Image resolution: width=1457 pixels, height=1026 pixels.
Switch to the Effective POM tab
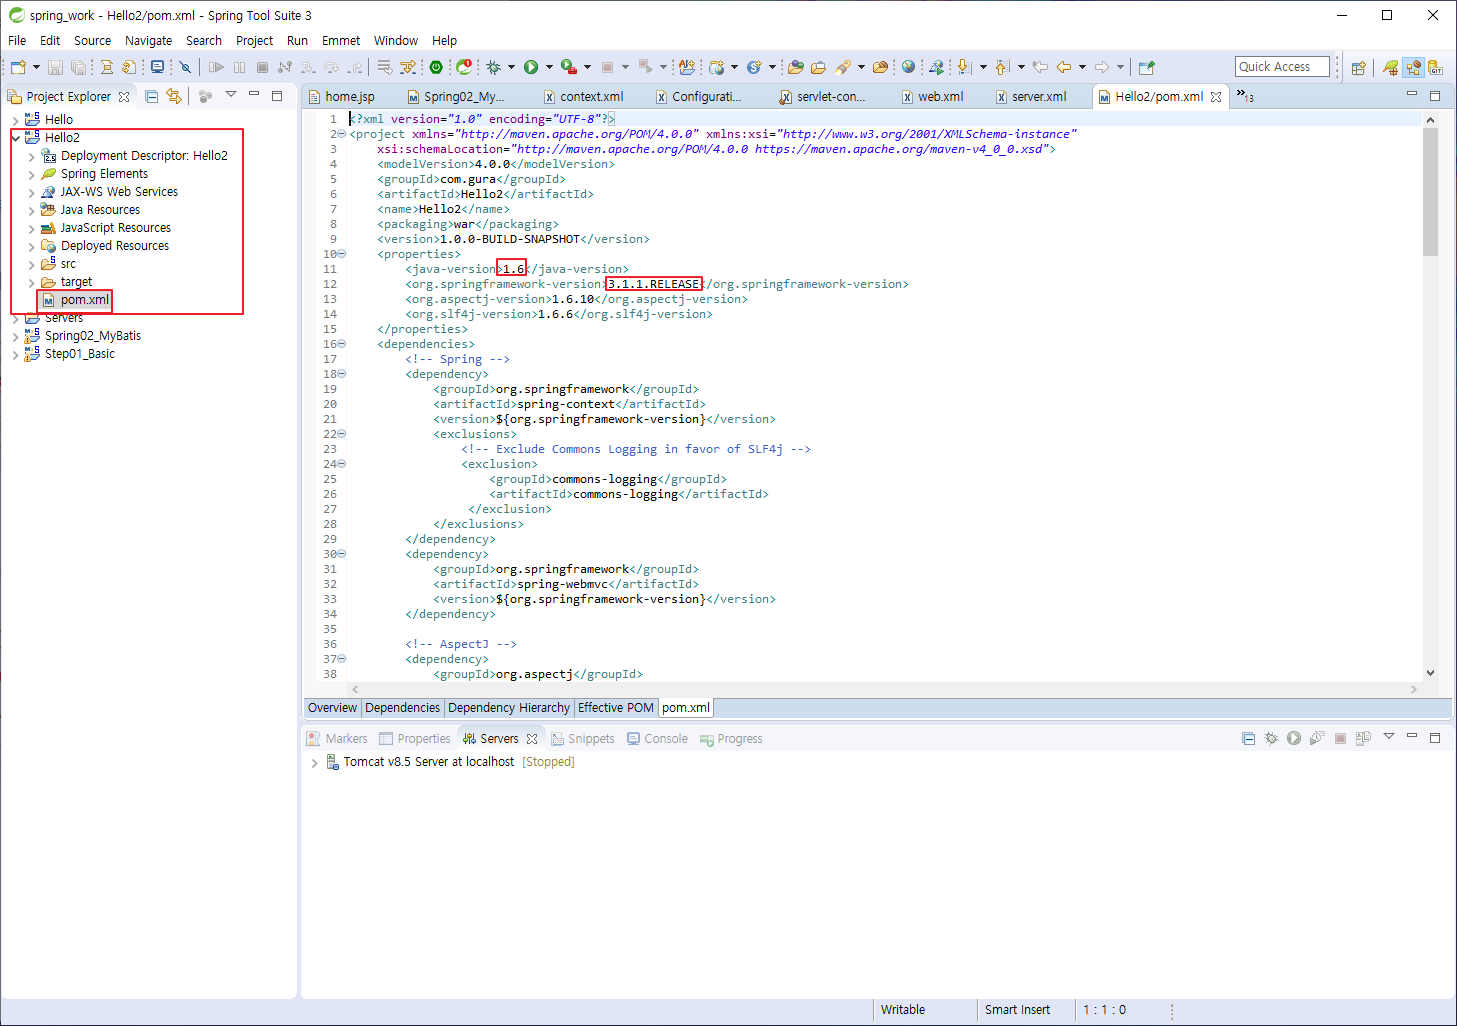coord(616,707)
